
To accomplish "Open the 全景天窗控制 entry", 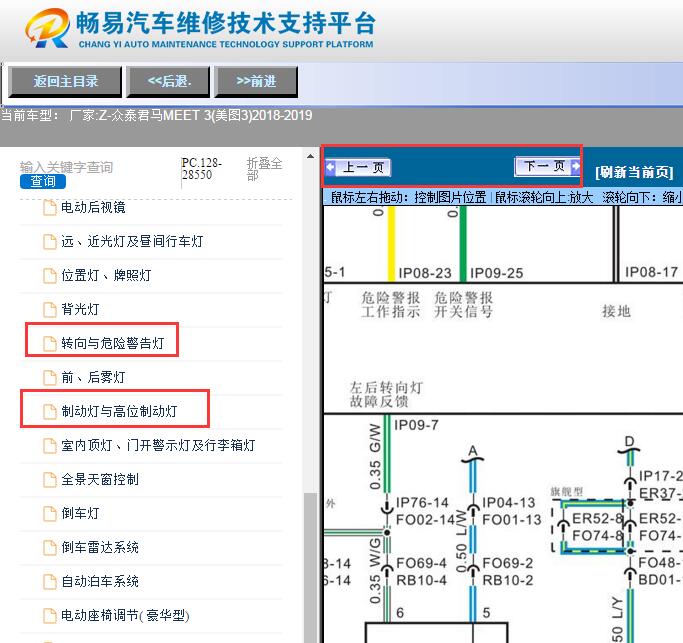I will pos(100,479).
